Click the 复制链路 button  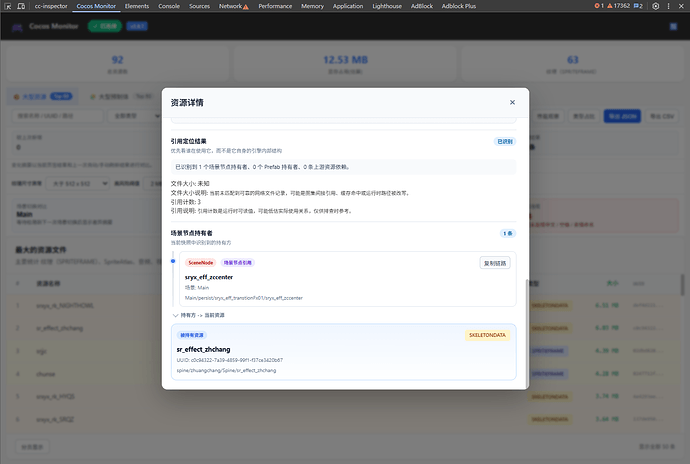point(495,263)
